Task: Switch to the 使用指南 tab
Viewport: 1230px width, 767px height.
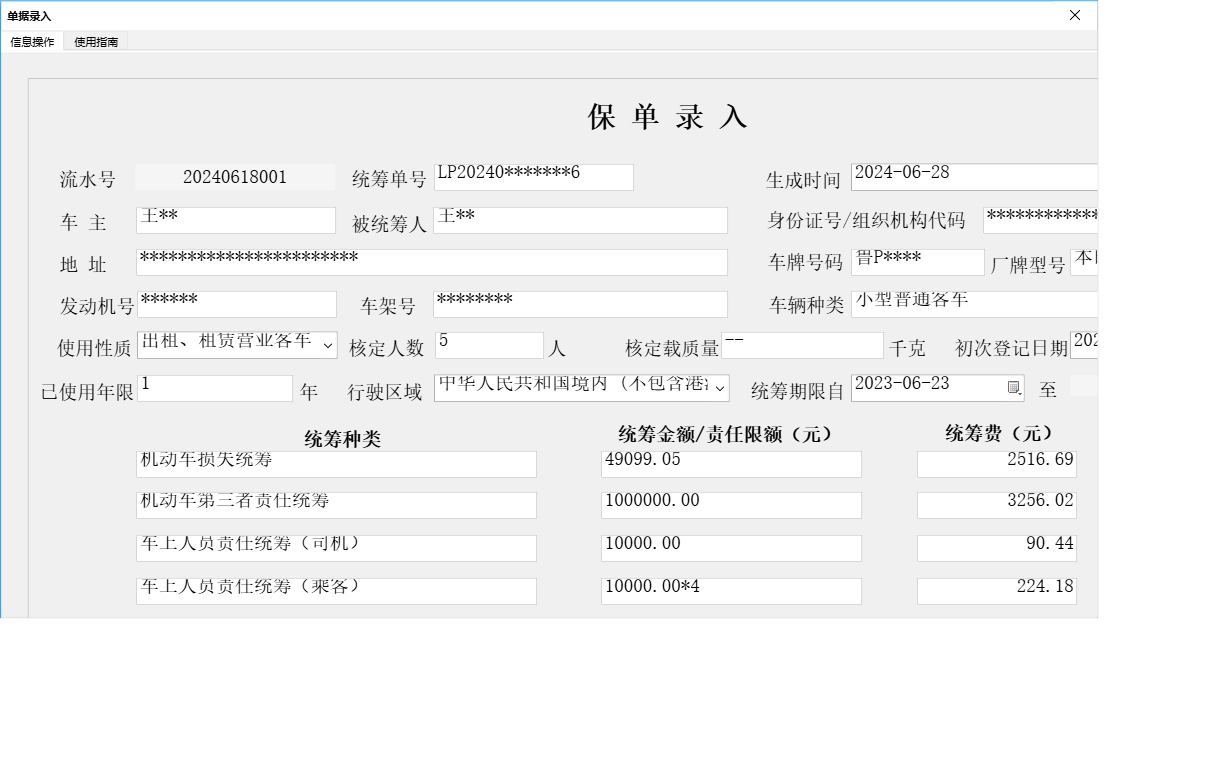Action: [x=95, y=42]
